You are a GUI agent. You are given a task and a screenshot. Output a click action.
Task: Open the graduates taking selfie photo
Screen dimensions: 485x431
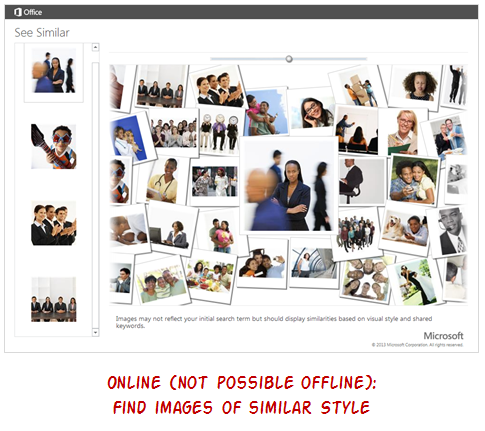[262, 263]
